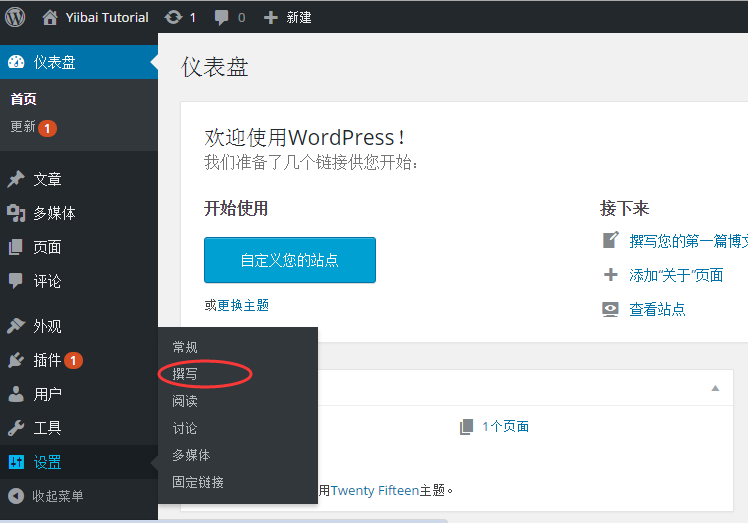Open the 评论 sidebar menu label
The height and width of the screenshot is (523, 748).
tap(47, 281)
